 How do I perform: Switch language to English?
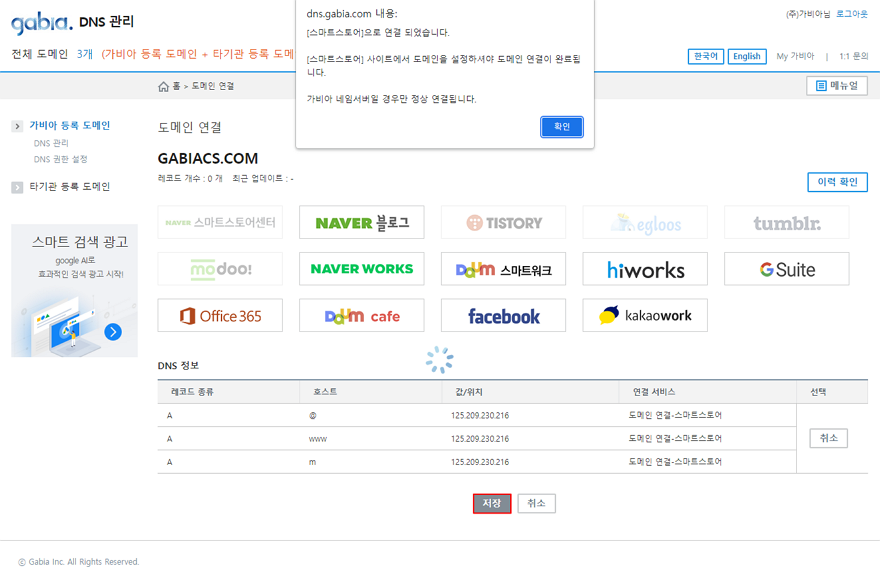pyautogui.click(x=747, y=56)
